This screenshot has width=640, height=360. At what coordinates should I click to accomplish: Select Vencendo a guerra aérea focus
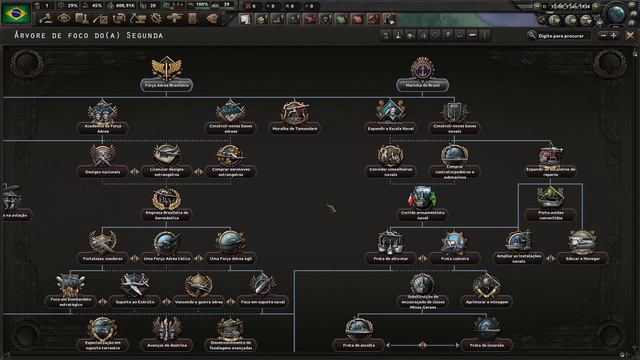[199, 291]
